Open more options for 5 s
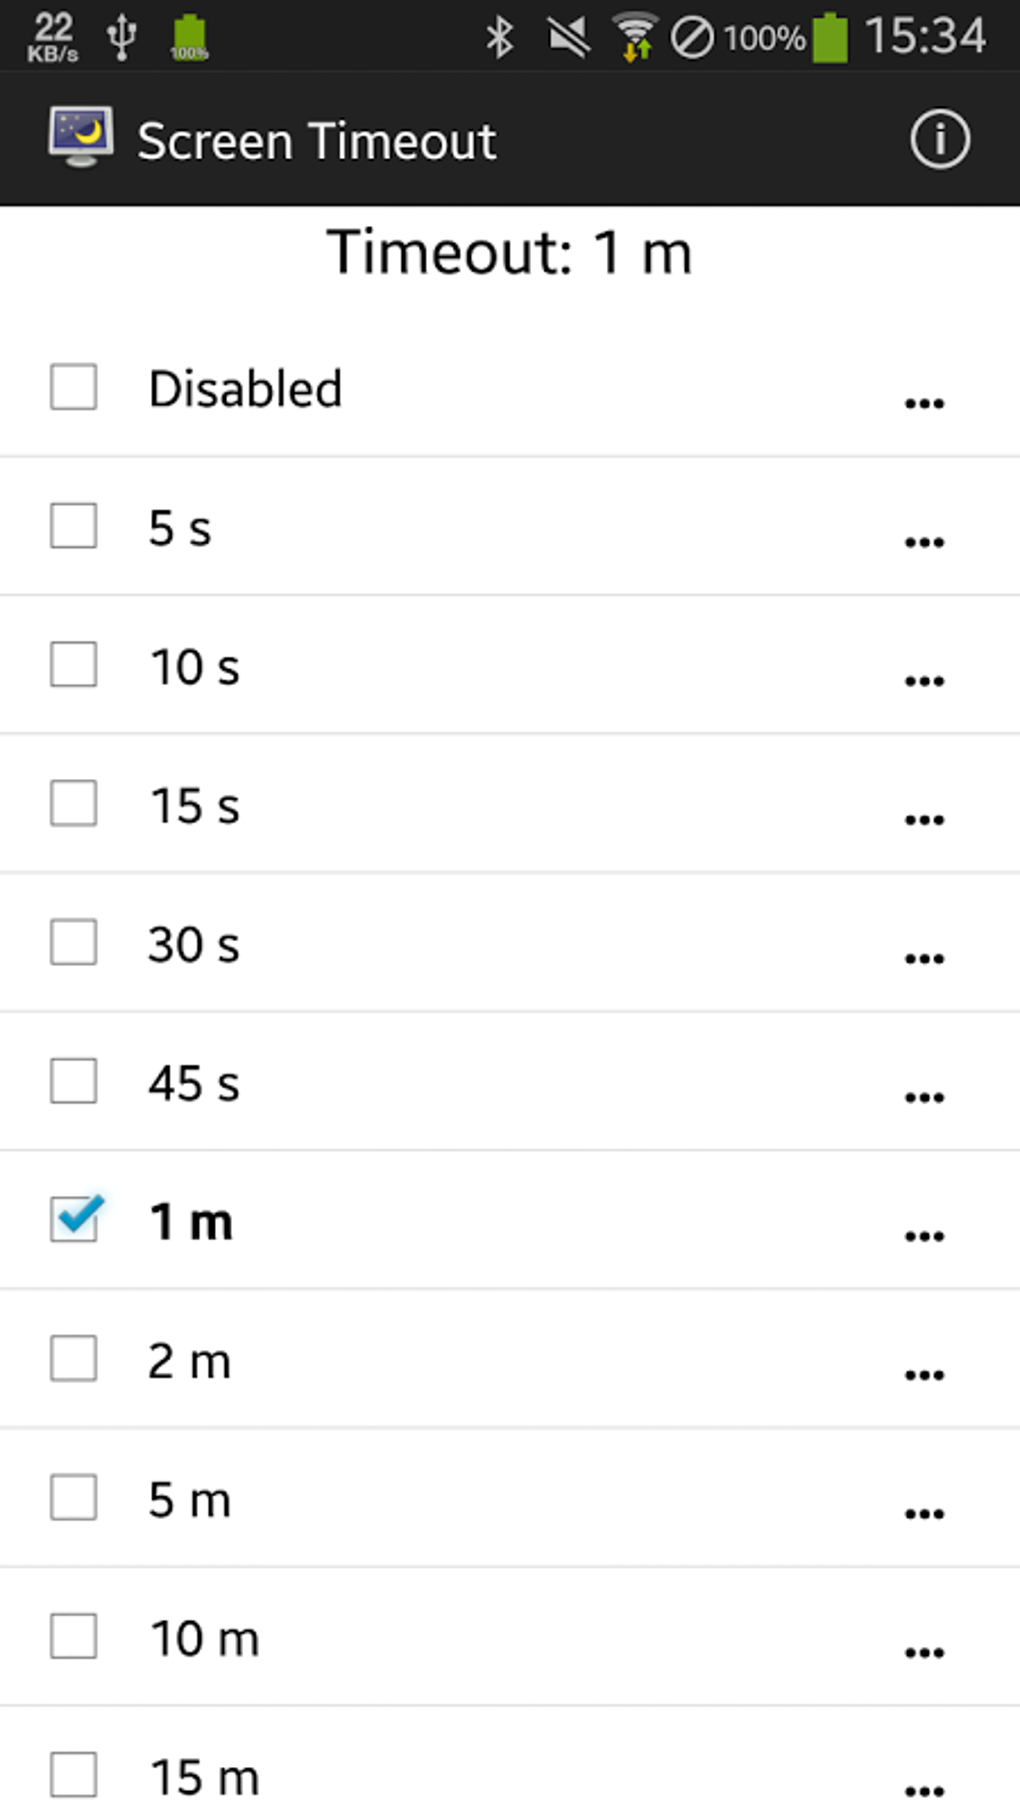The height and width of the screenshot is (1813, 1020). 924,542
